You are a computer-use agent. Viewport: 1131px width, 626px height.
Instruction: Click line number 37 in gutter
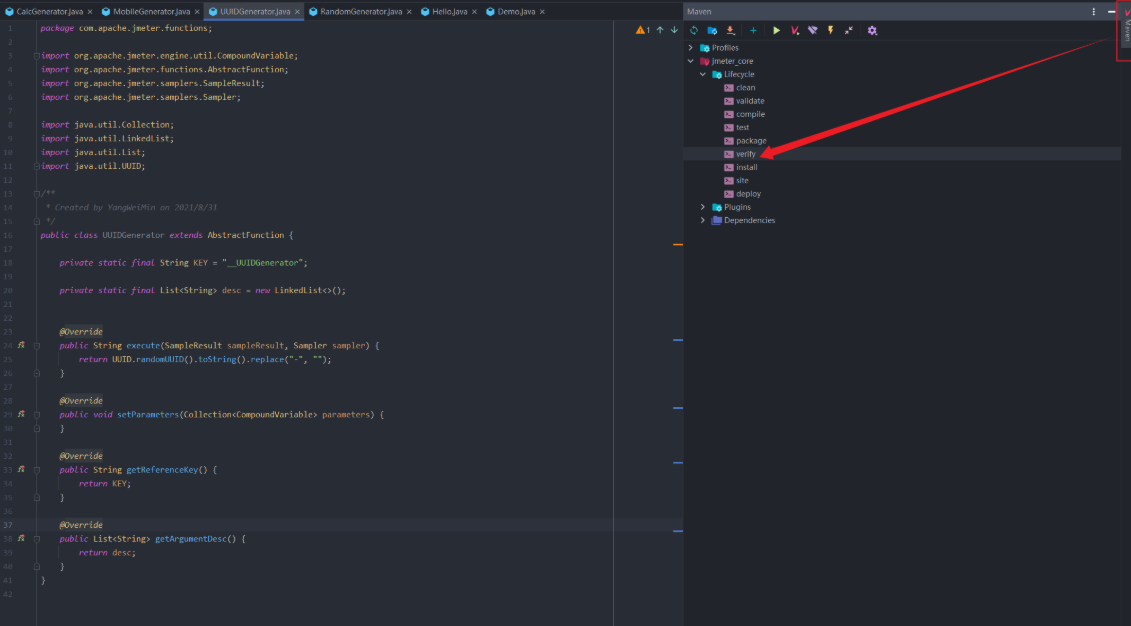(7, 525)
